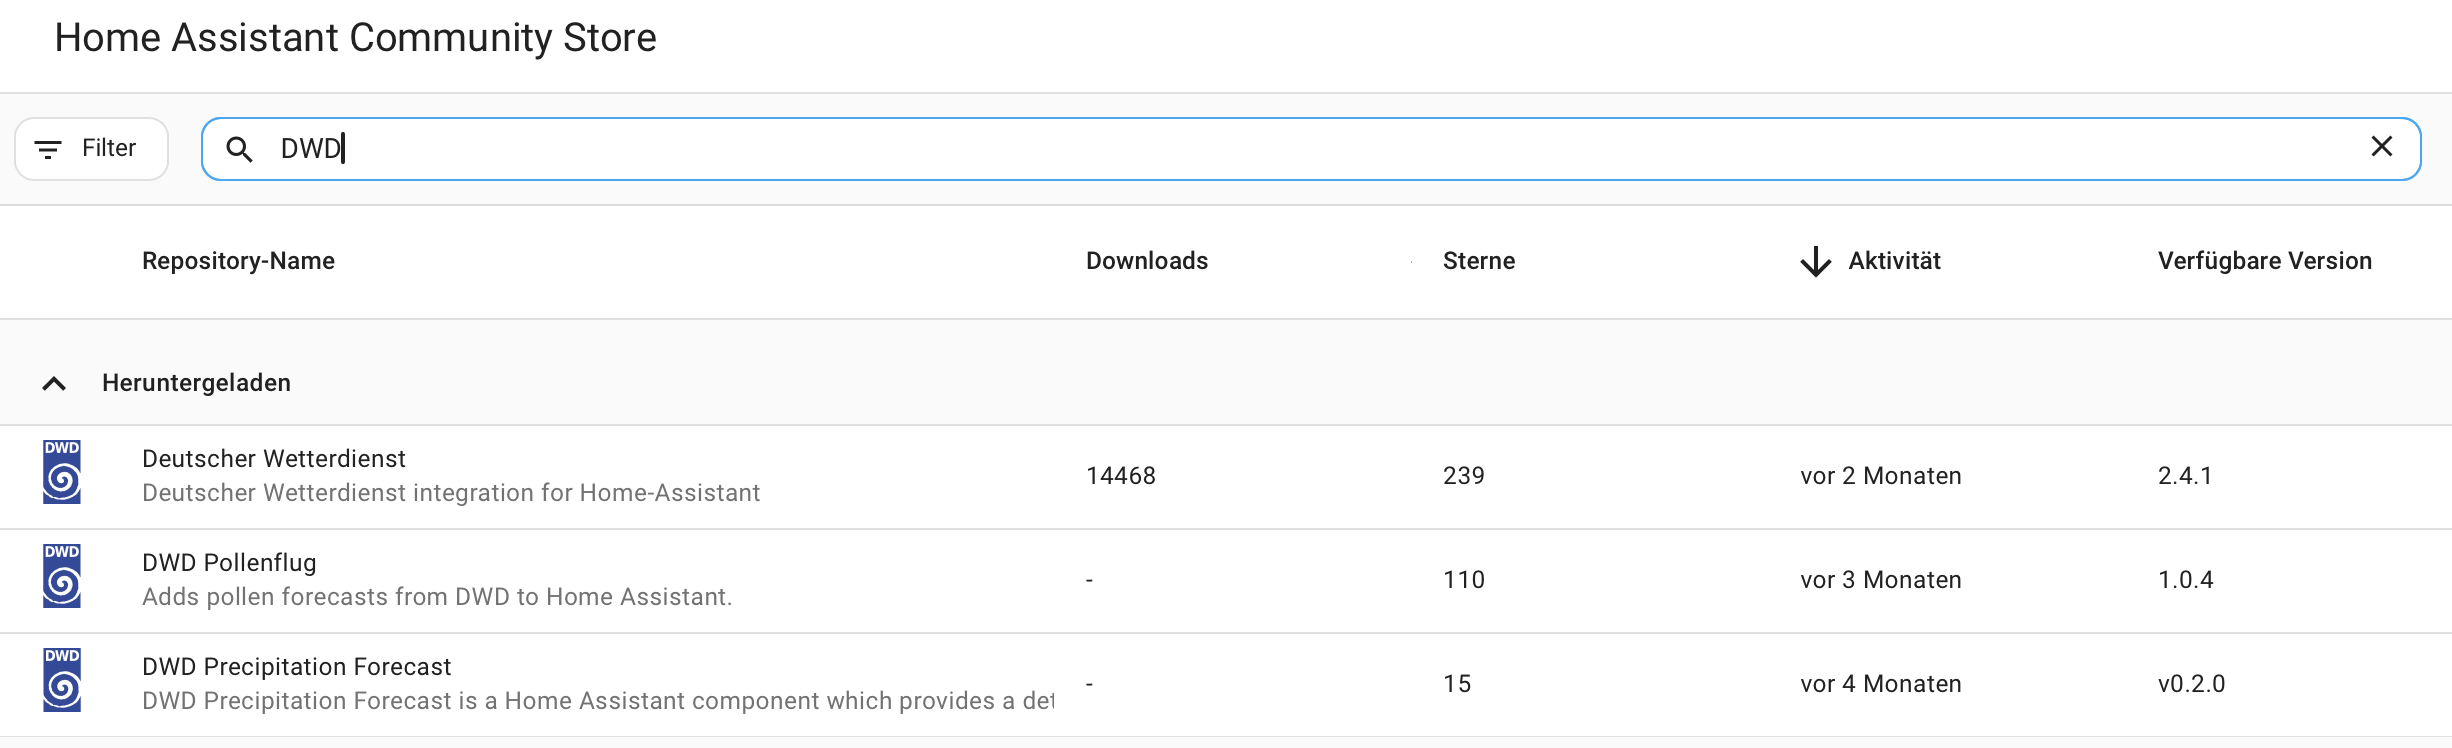Click version 2.4.1 of Deutscher Wetterdienst
The image size is (2452, 748).
(2184, 476)
